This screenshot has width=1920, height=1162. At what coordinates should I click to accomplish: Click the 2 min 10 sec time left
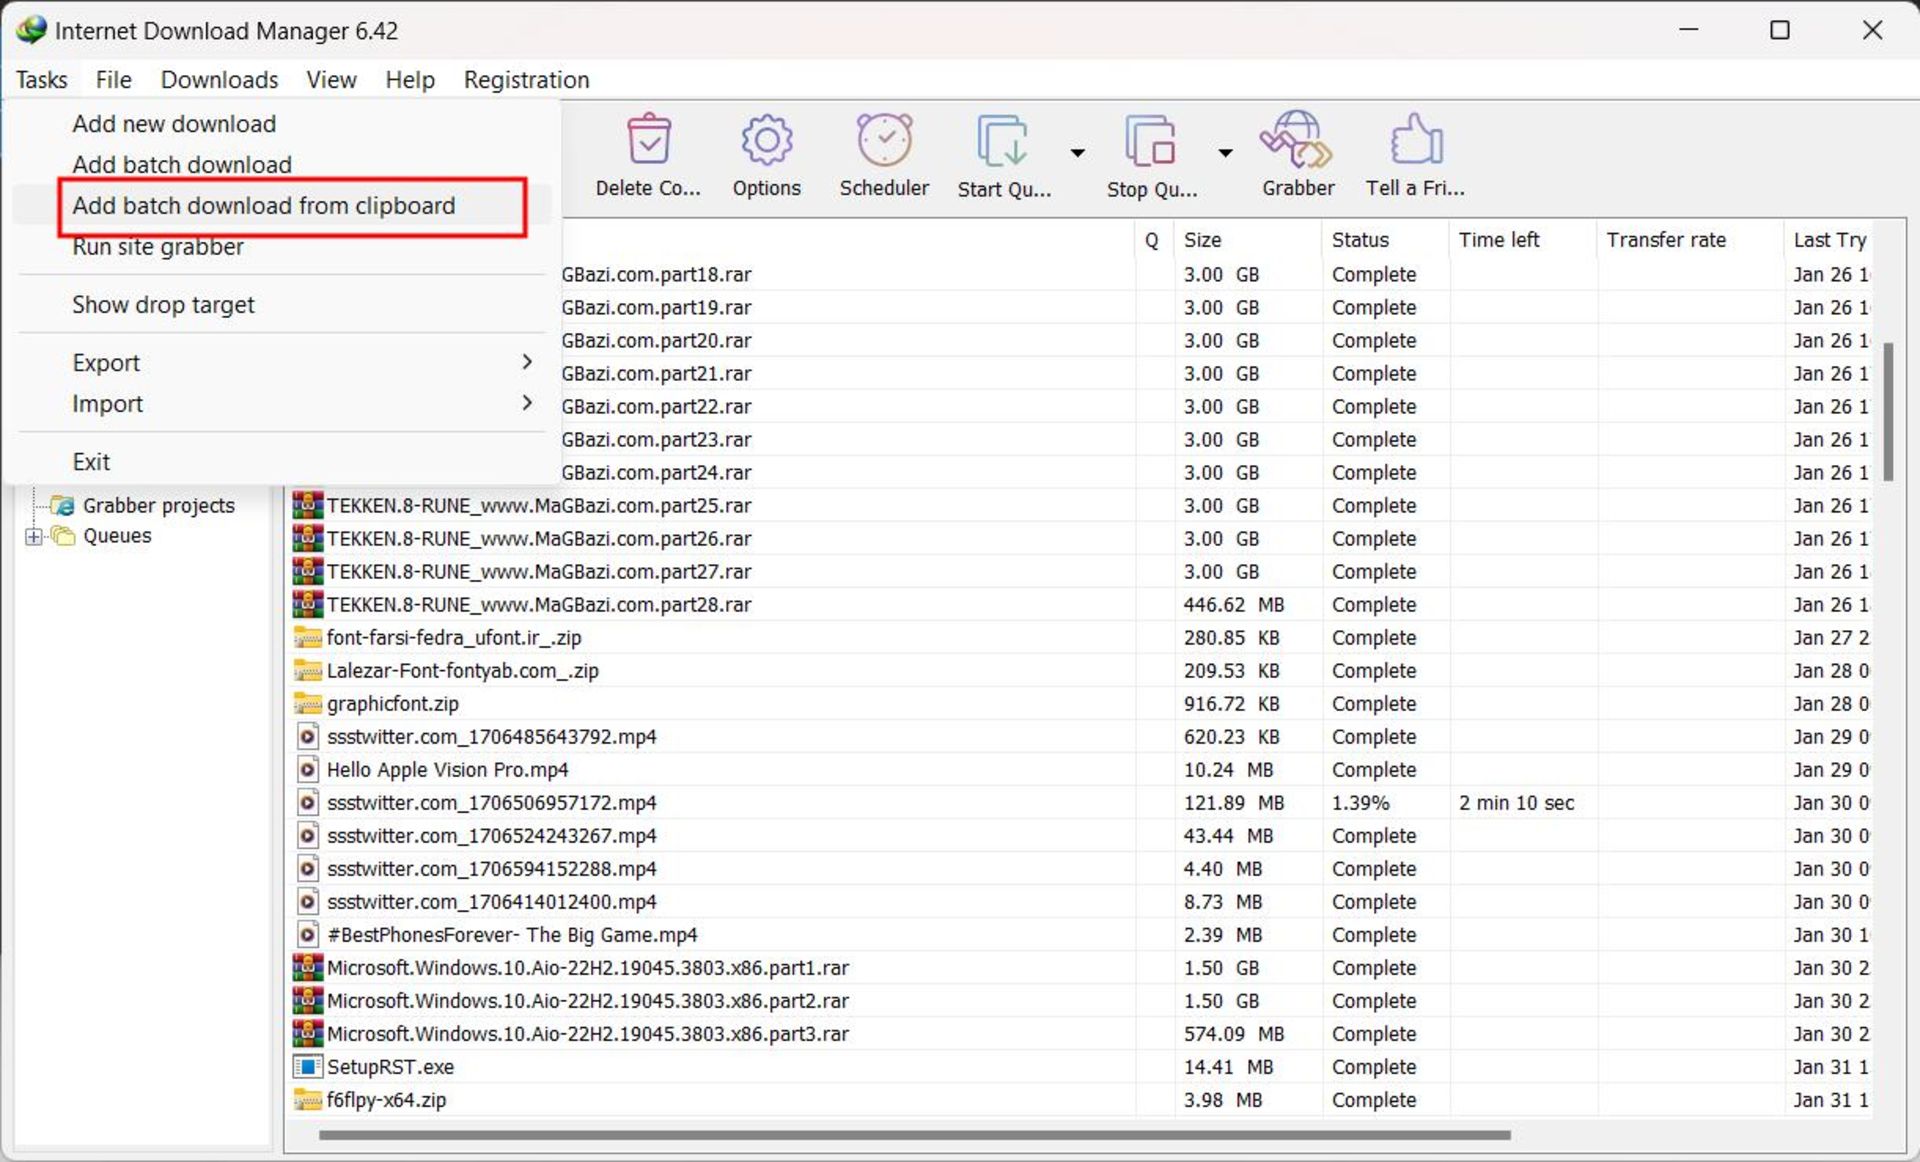point(1516,802)
